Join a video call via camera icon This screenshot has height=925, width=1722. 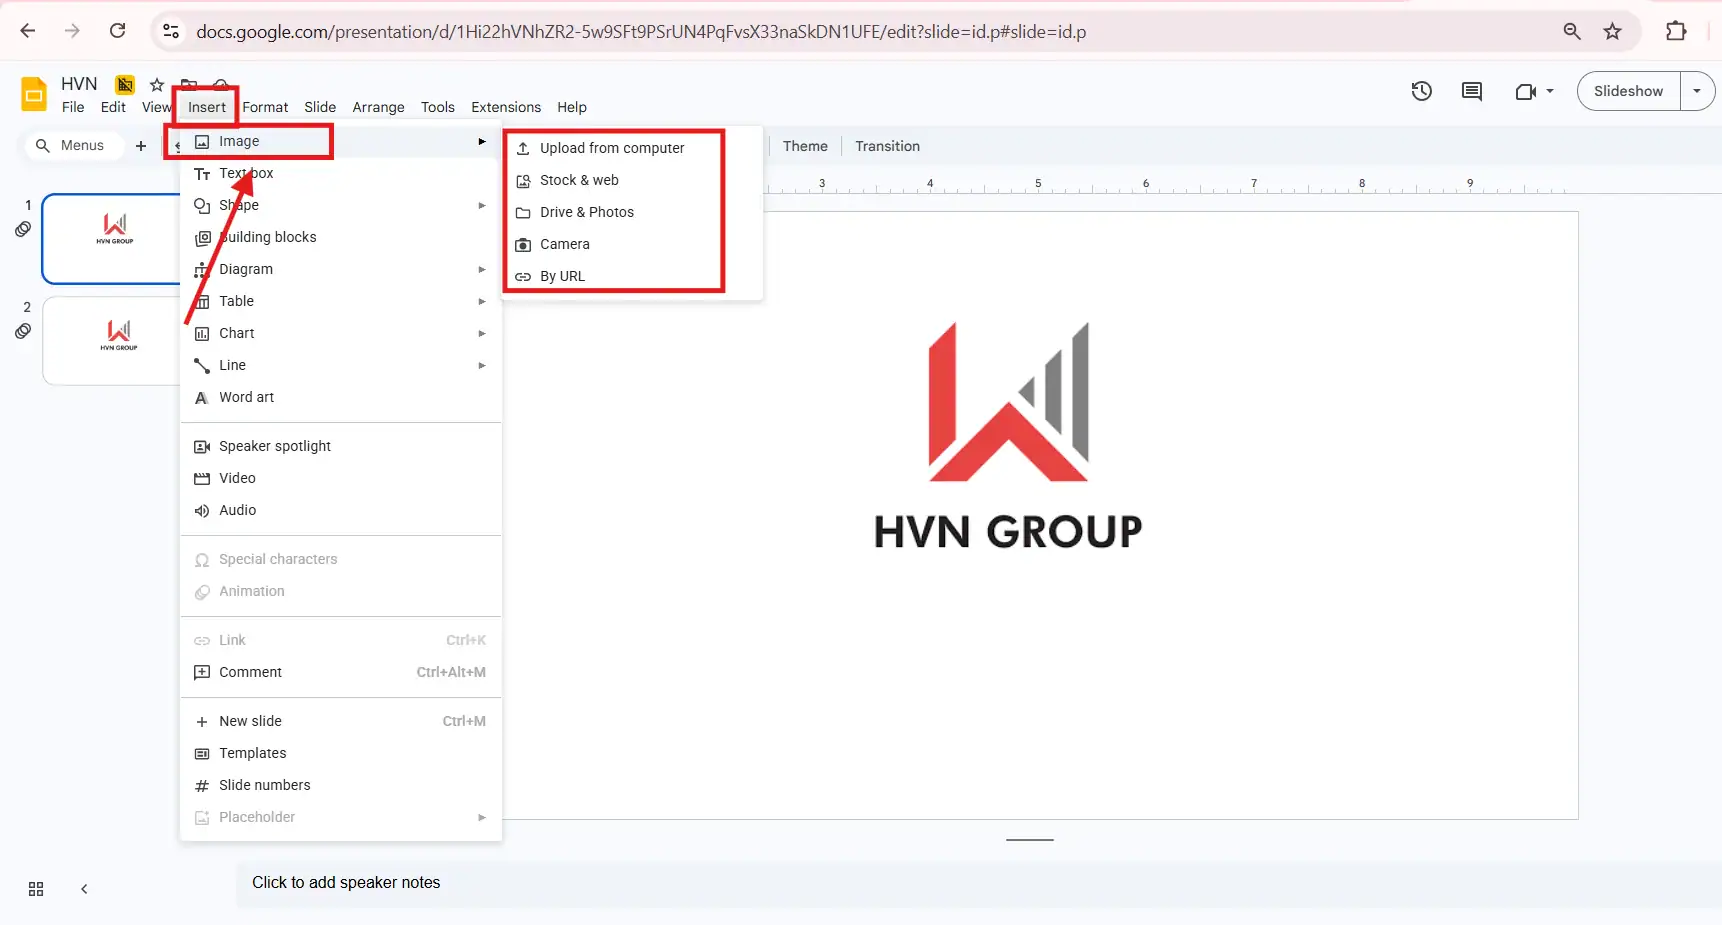[x=1527, y=91]
